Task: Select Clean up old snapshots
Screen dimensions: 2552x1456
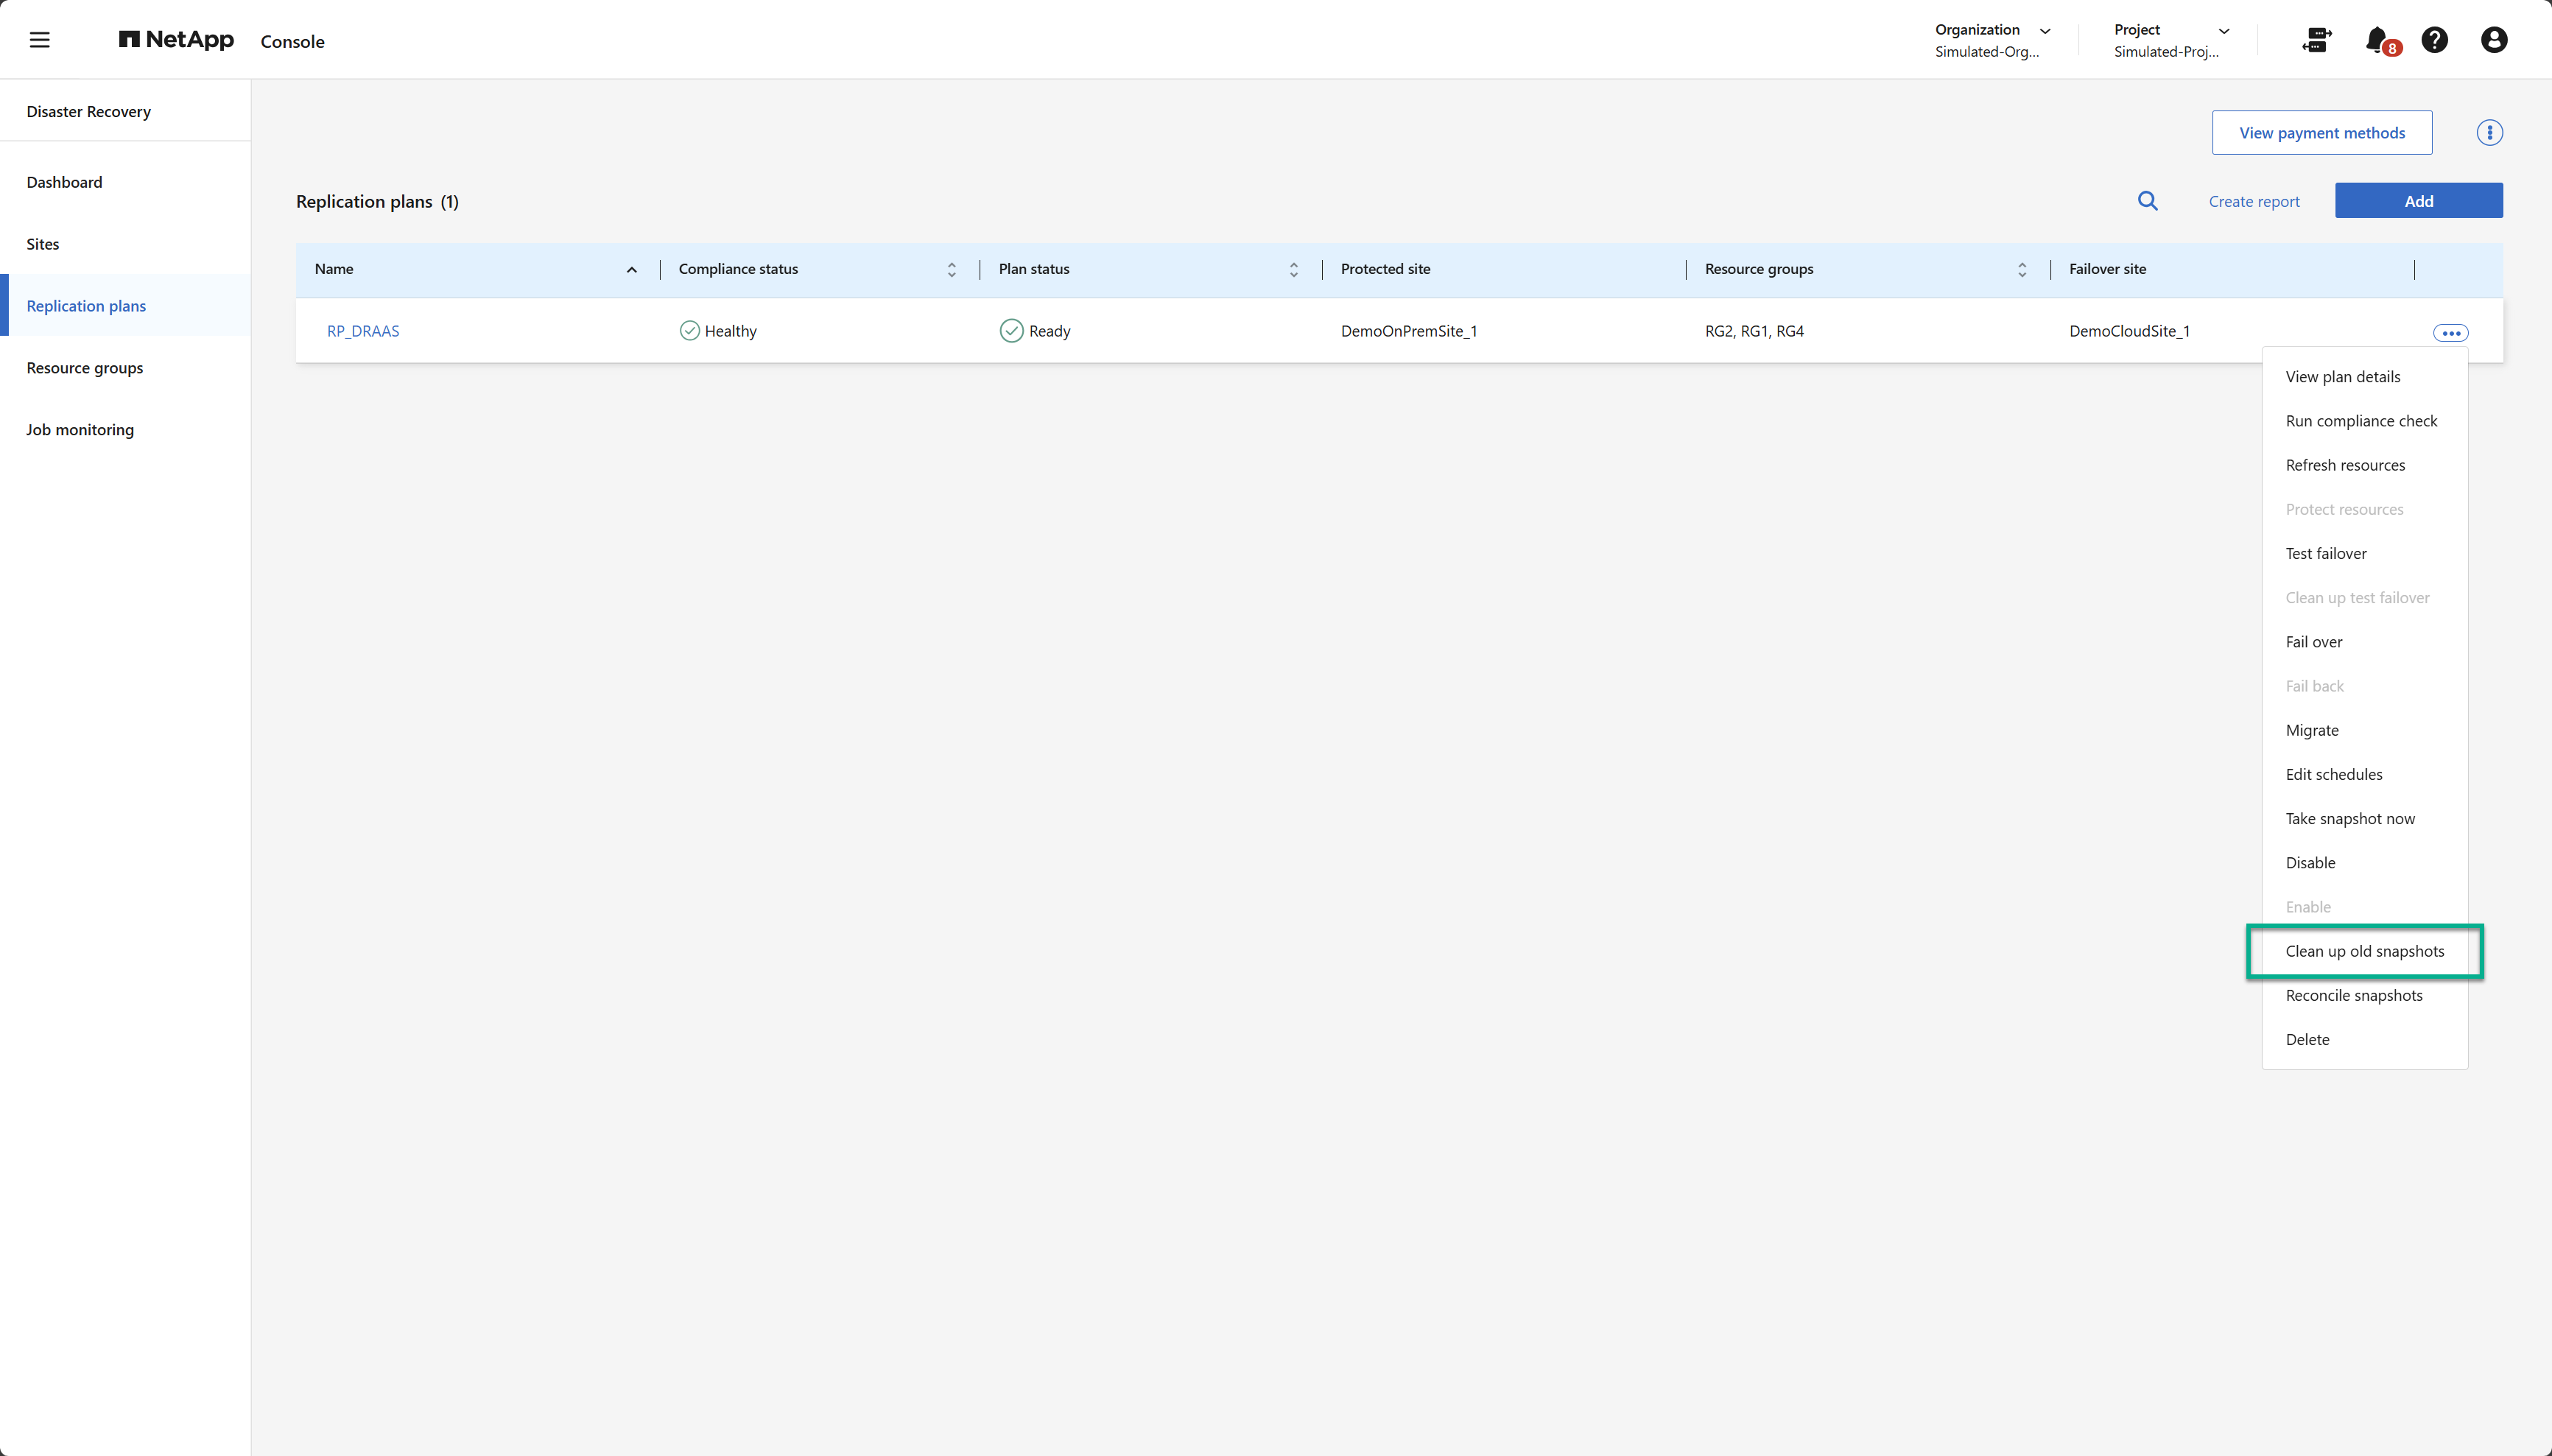Action: [x=2364, y=951]
